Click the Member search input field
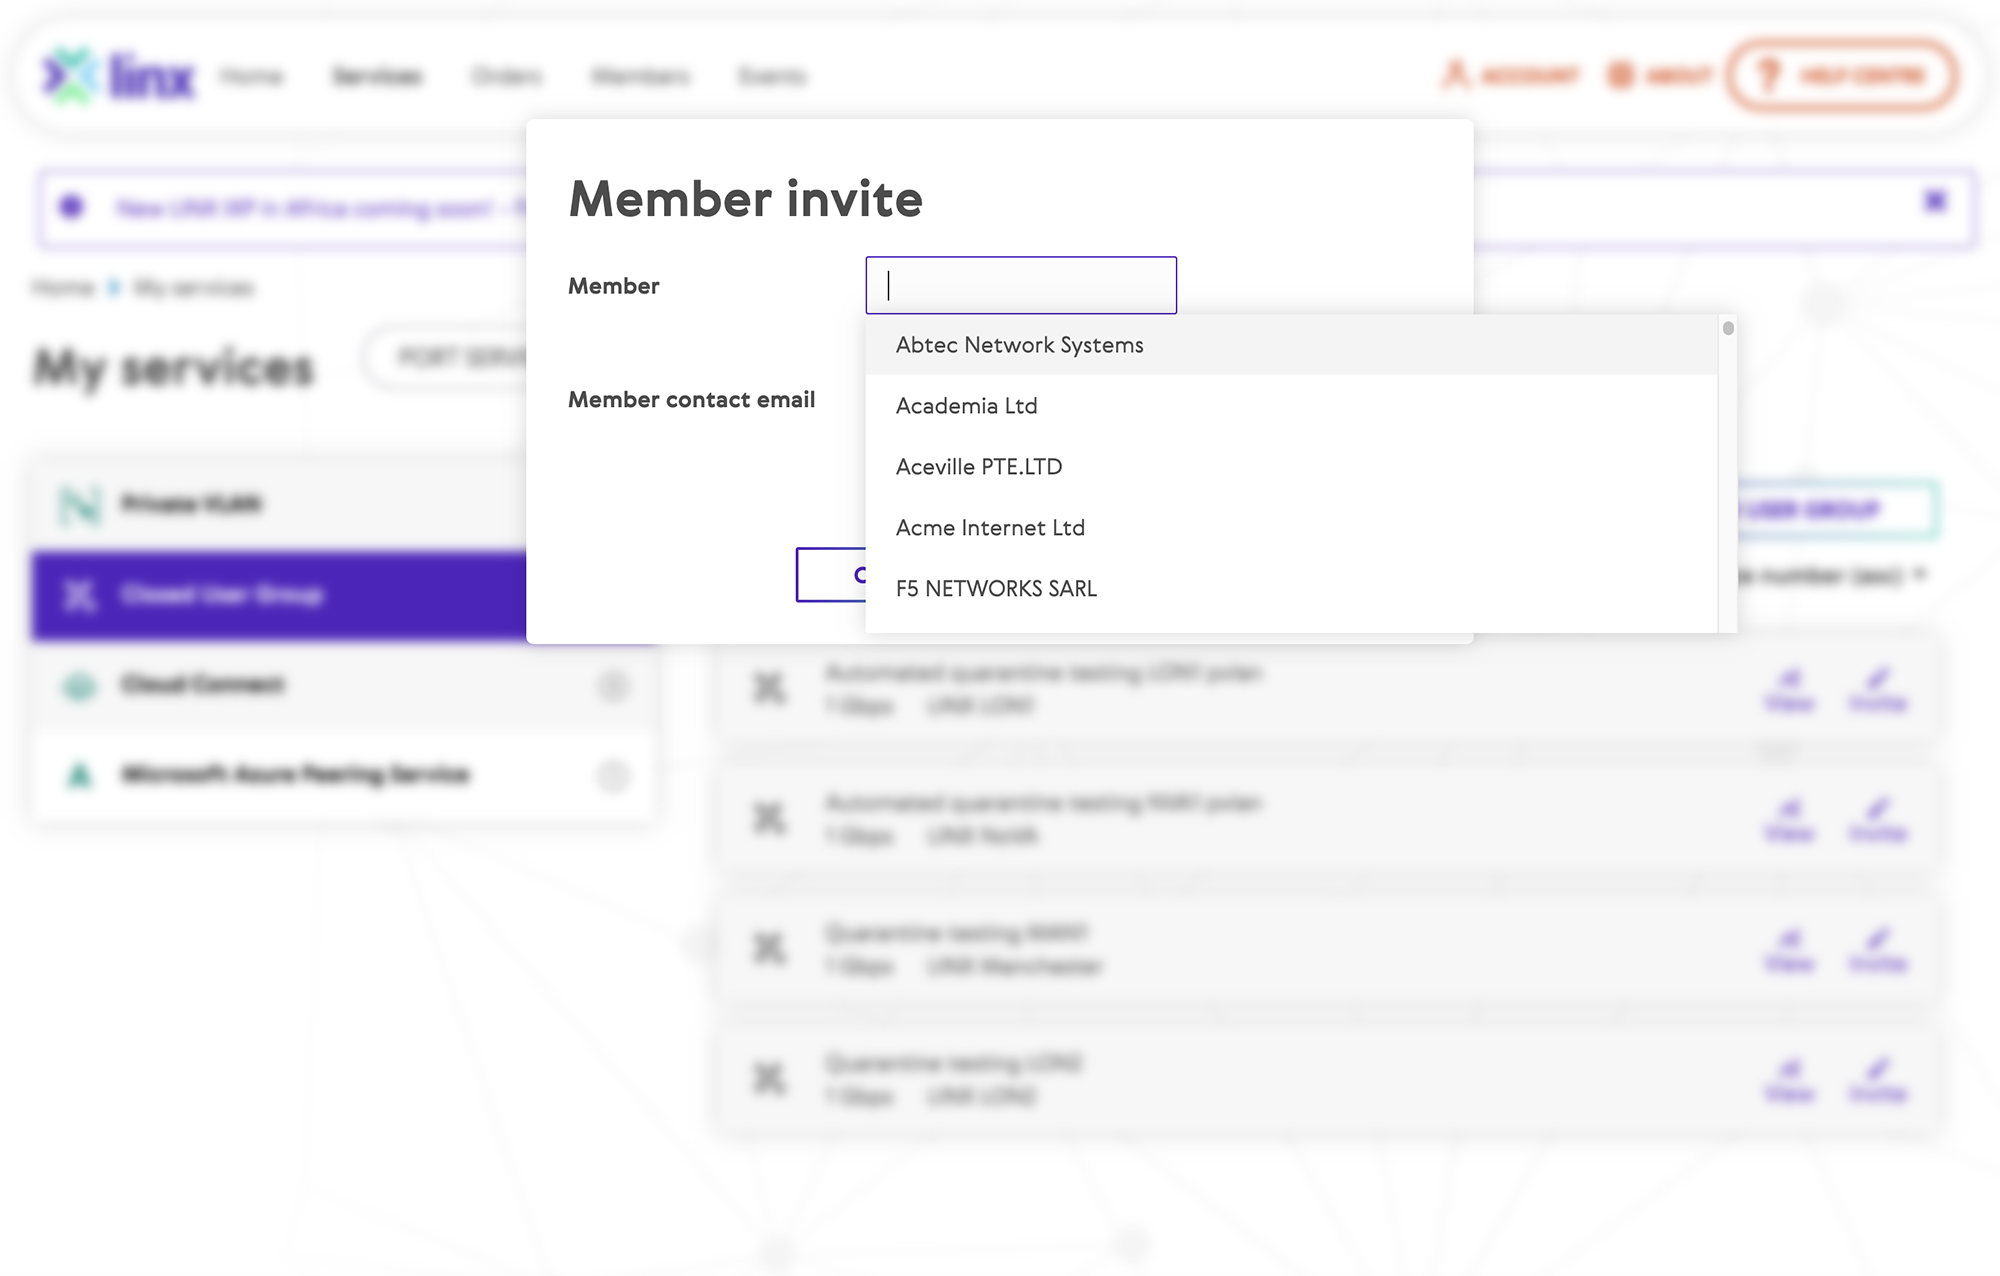 pyautogui.click(x=1021, y=285)
